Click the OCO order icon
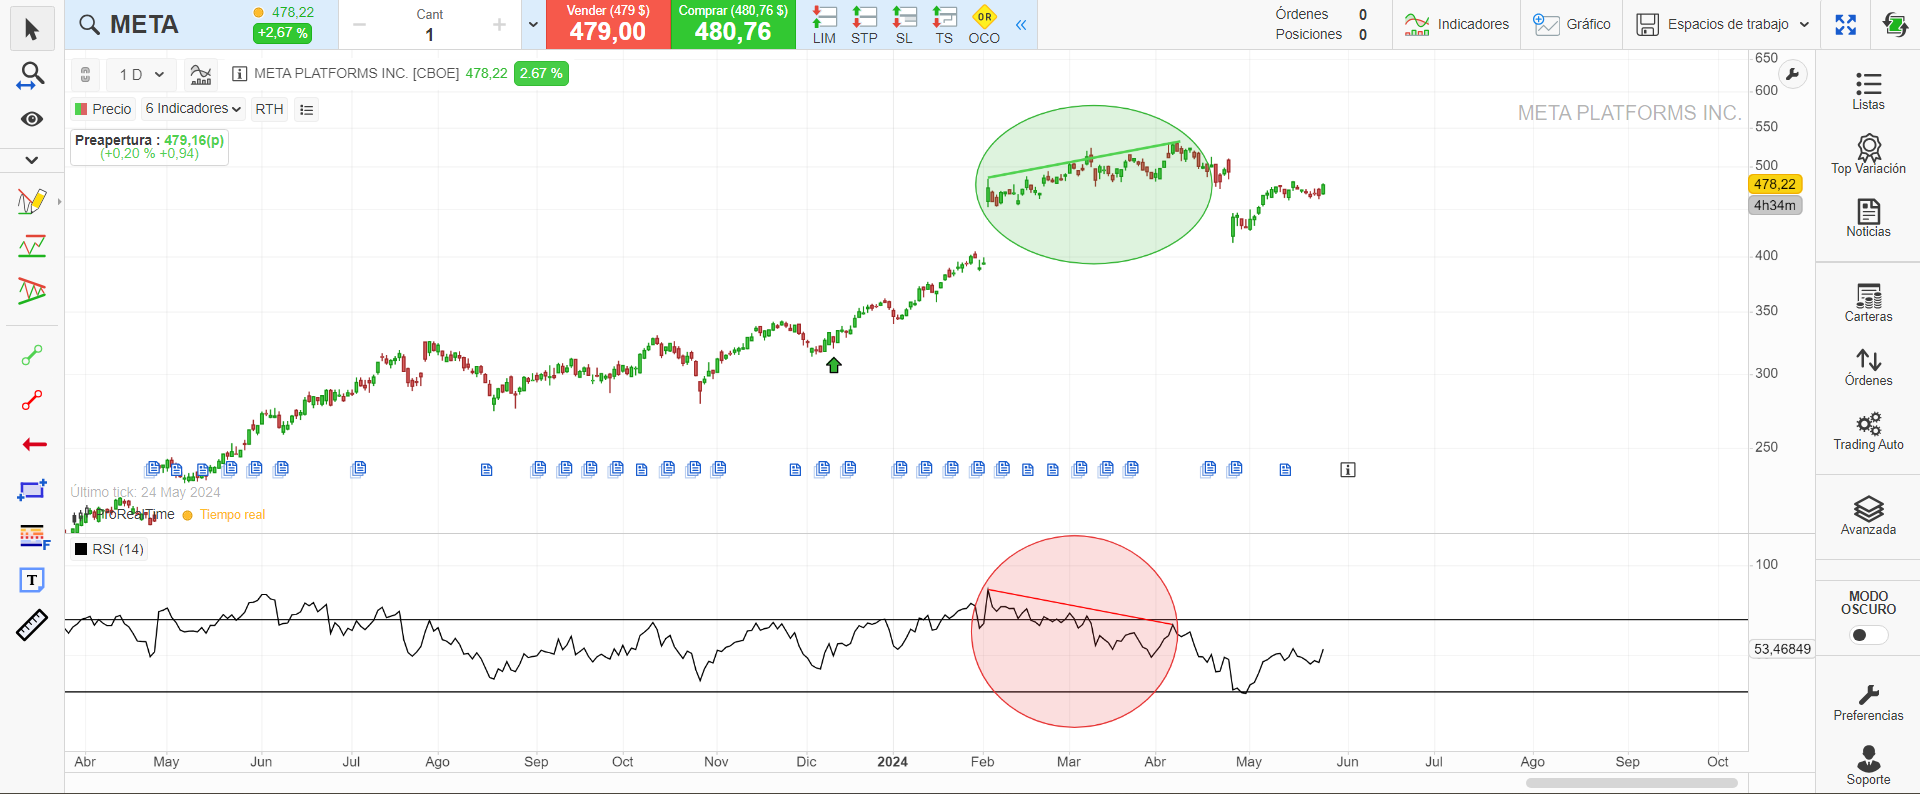The width and height of the screenshot is (1920, 794). coord(984,25)
